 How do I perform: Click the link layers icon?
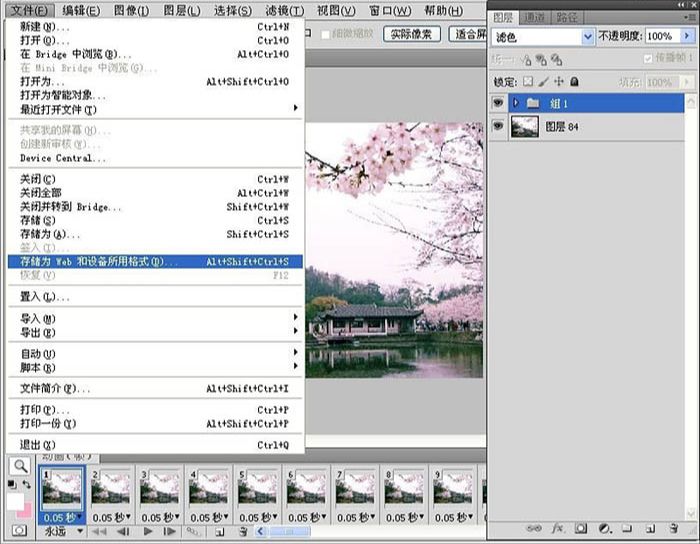point(534,528)
